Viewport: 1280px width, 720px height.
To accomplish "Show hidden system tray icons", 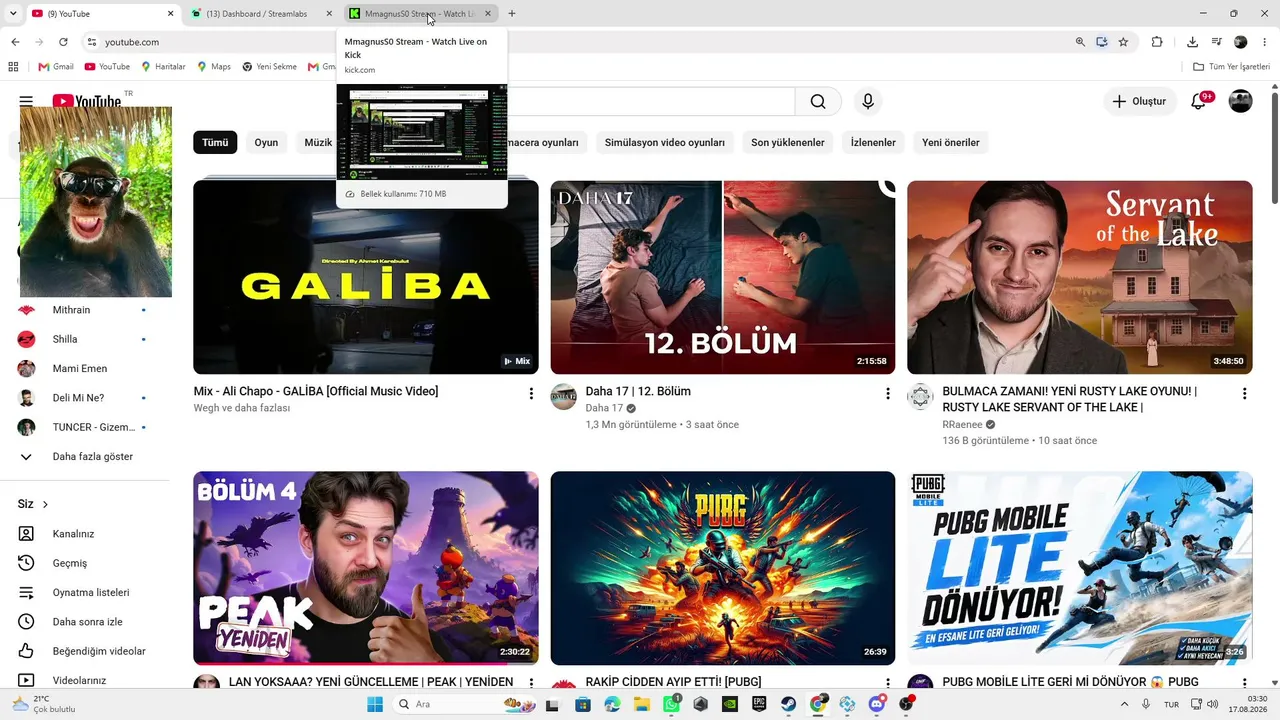I will (1125, 704).
